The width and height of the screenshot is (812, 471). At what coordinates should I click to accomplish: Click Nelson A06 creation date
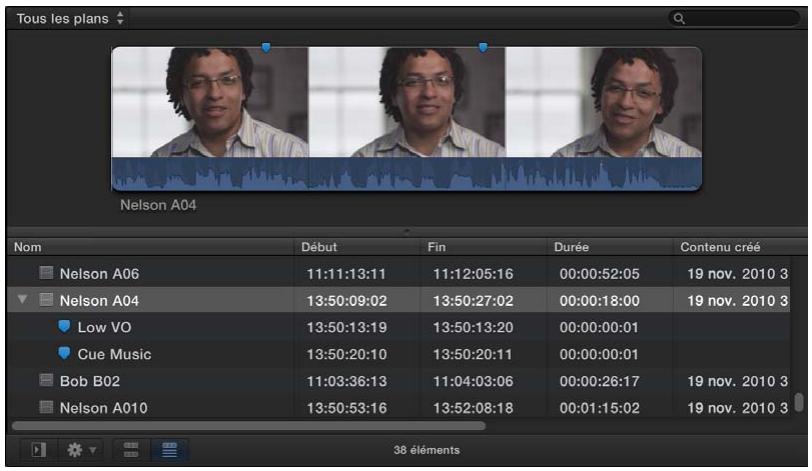click(737, 274)
